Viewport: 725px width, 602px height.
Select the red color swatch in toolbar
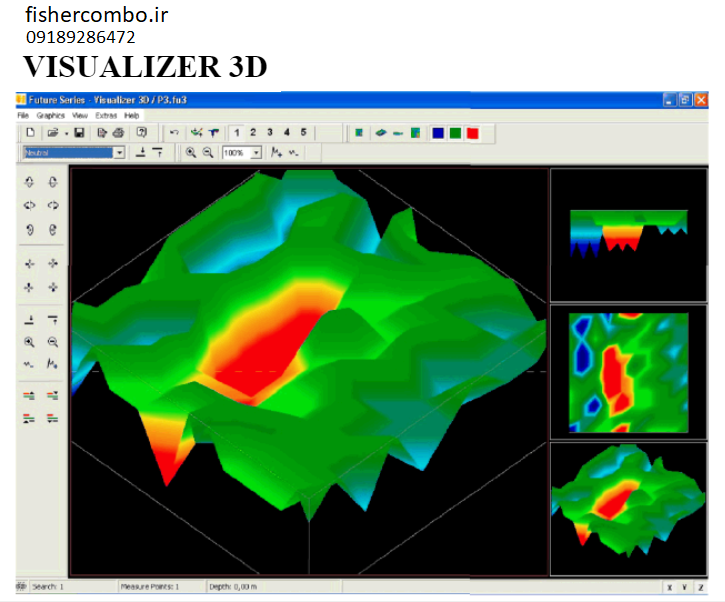(x=472, y=132)
